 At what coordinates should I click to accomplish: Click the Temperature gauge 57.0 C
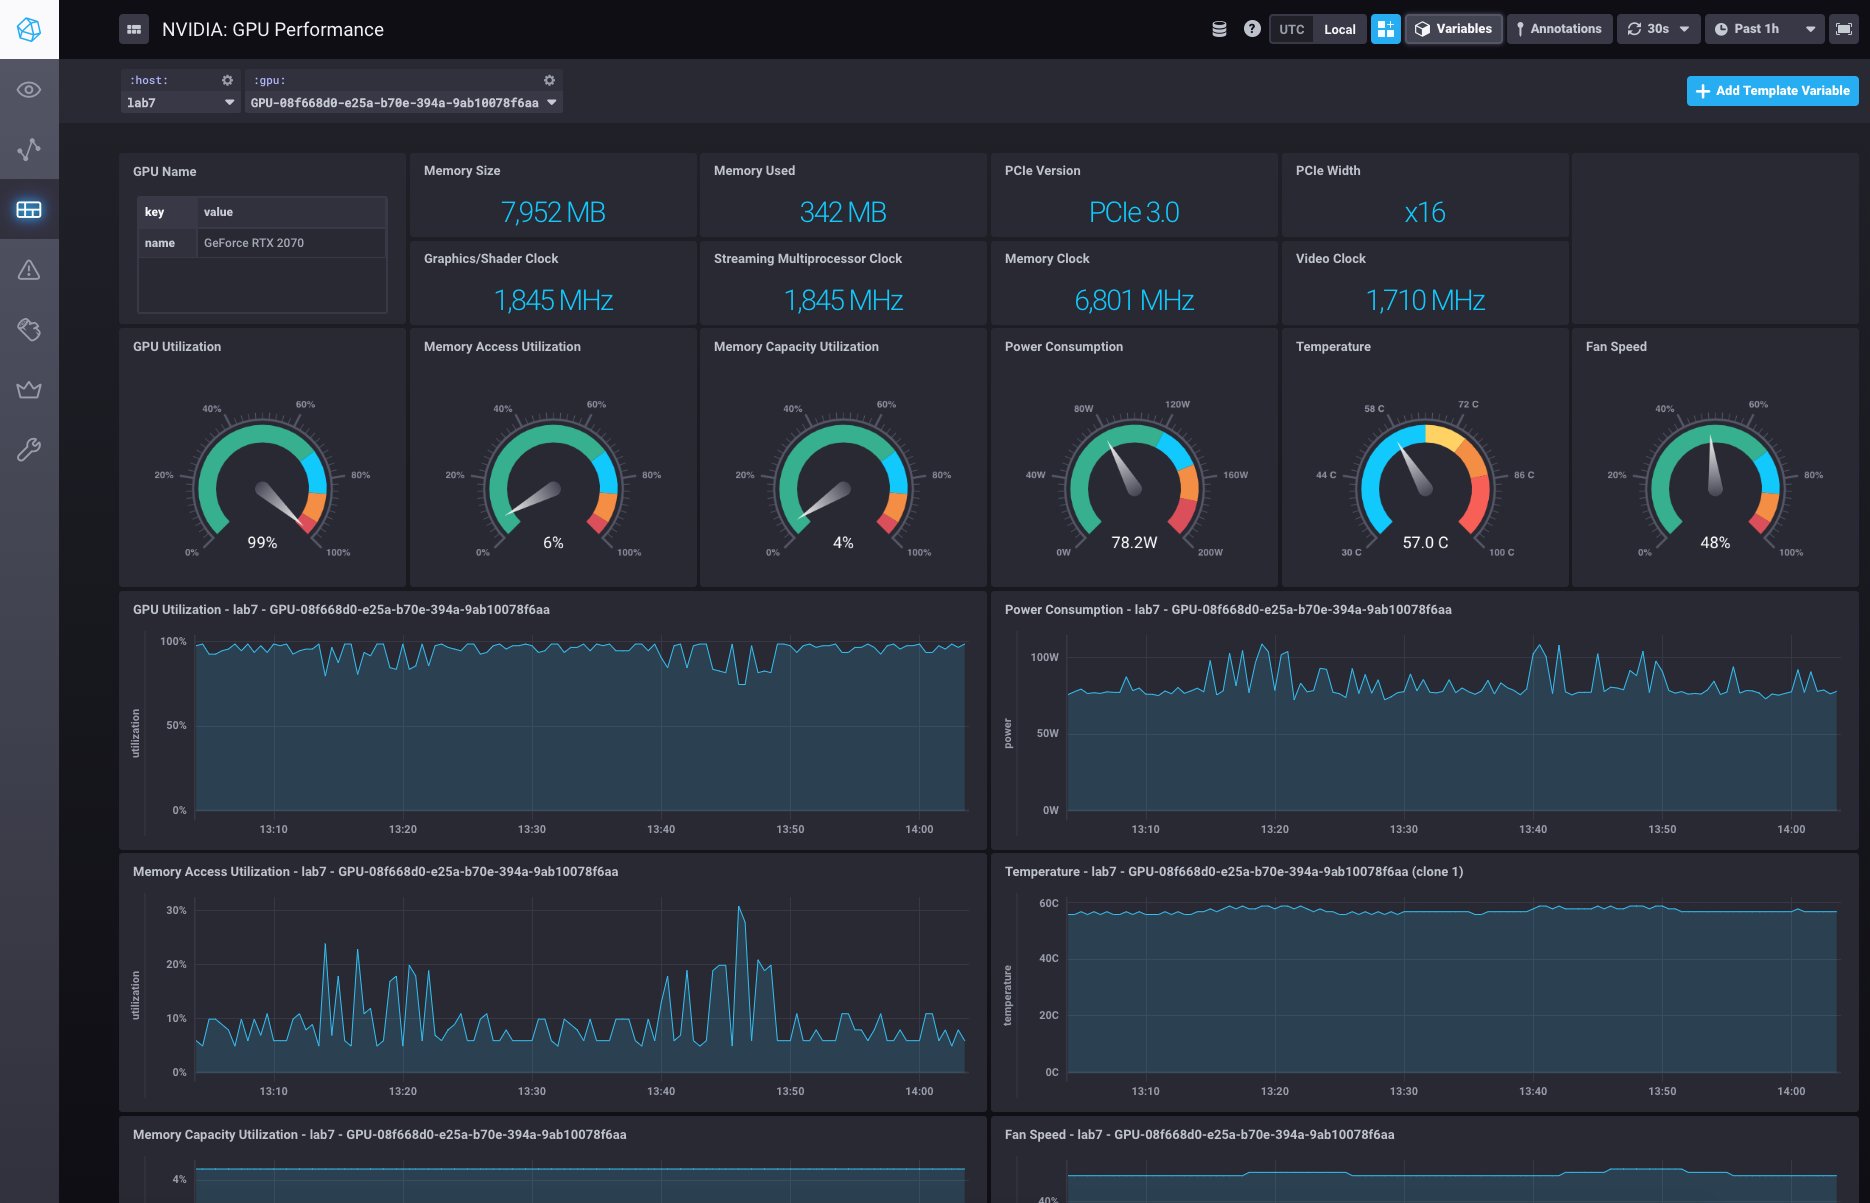(x=1425, y=480)
